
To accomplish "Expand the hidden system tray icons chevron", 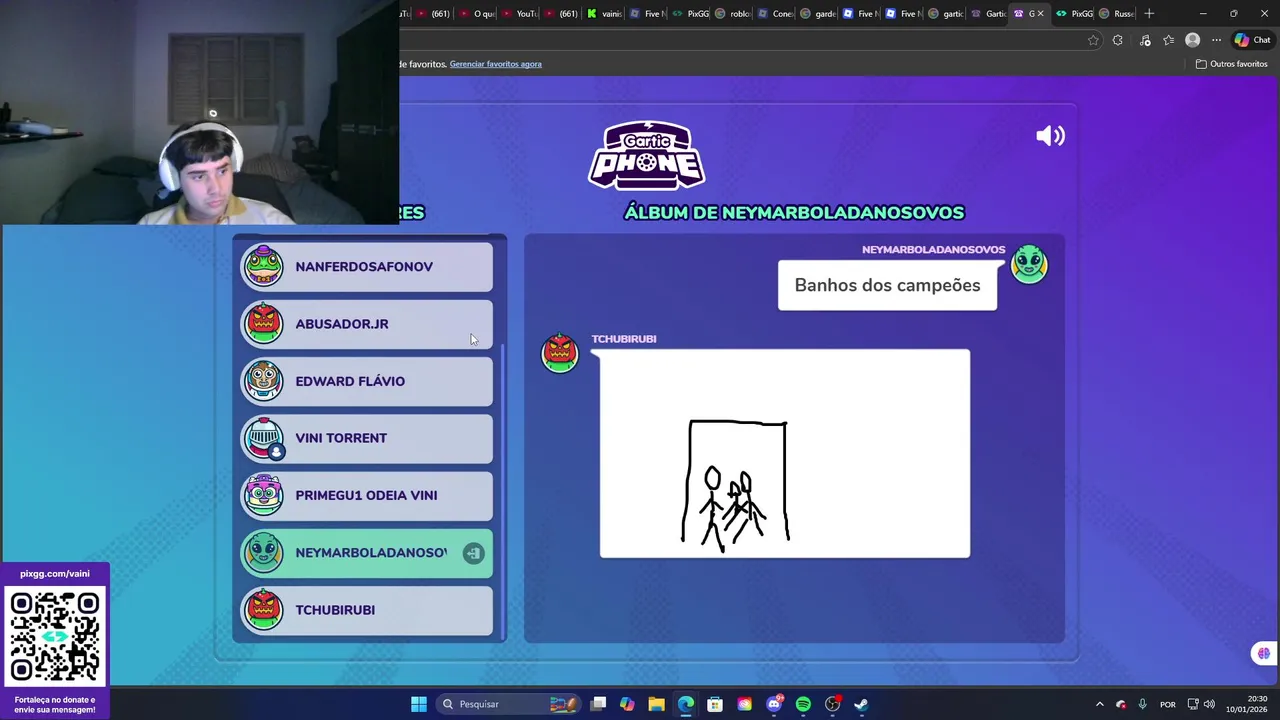I will (x=1099, y=704).
